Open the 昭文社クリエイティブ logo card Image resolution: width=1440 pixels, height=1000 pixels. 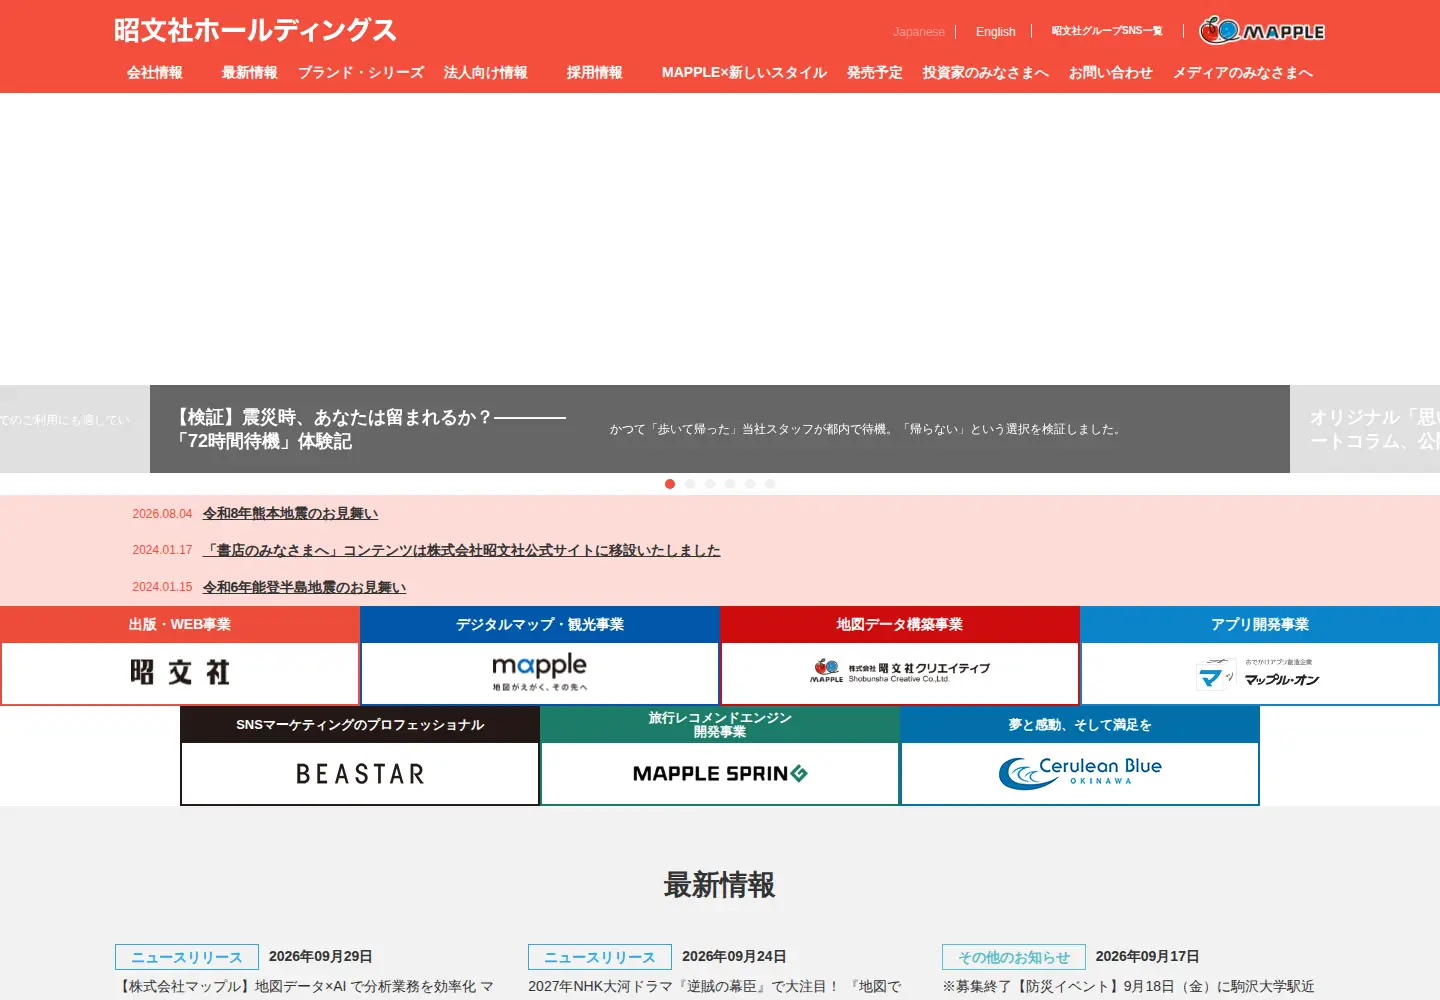click(900, 673)
